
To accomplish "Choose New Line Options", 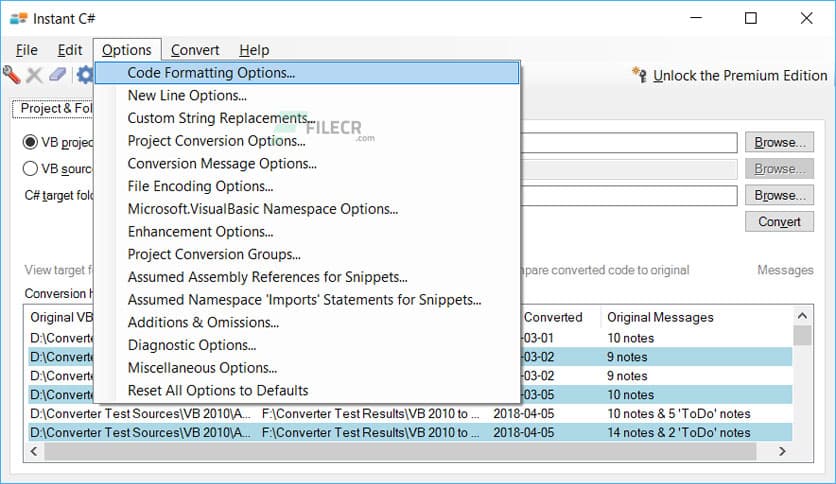I will 307,95.
